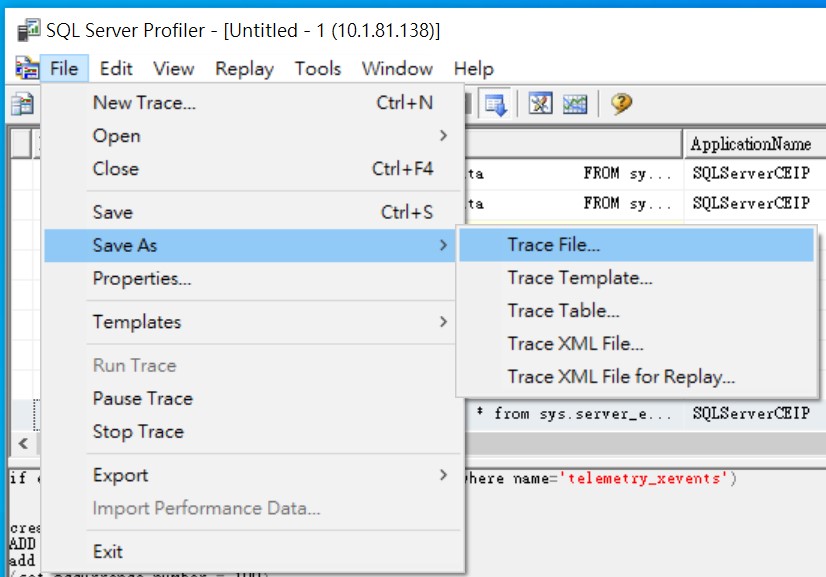Select Exit to quit Profiler
This screenshot has width=826, height=577.
click(x=106, y=551)
